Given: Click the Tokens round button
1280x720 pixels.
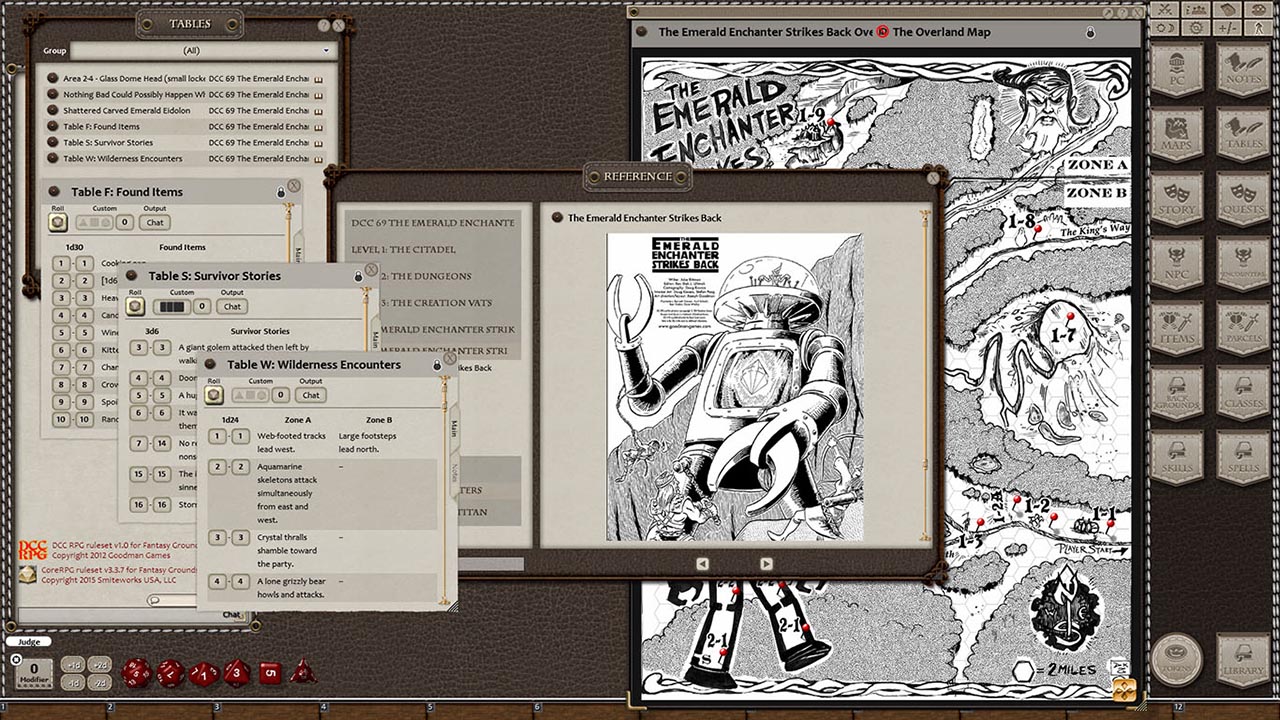Looking at the screenshot, I should (x=1177, y=659).
